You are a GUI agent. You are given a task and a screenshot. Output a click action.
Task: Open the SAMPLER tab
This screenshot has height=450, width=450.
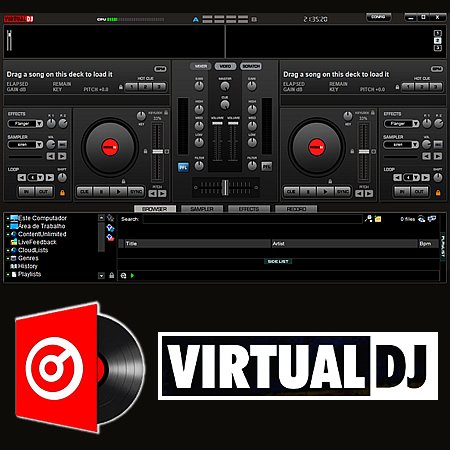pos(202,209)
